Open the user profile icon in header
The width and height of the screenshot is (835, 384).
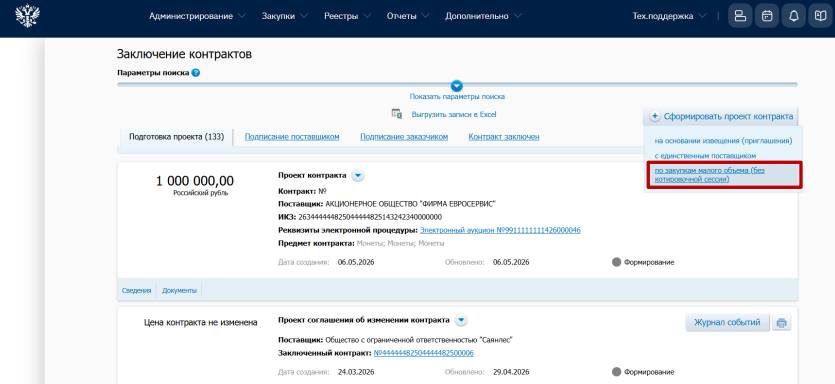[740, 16]
